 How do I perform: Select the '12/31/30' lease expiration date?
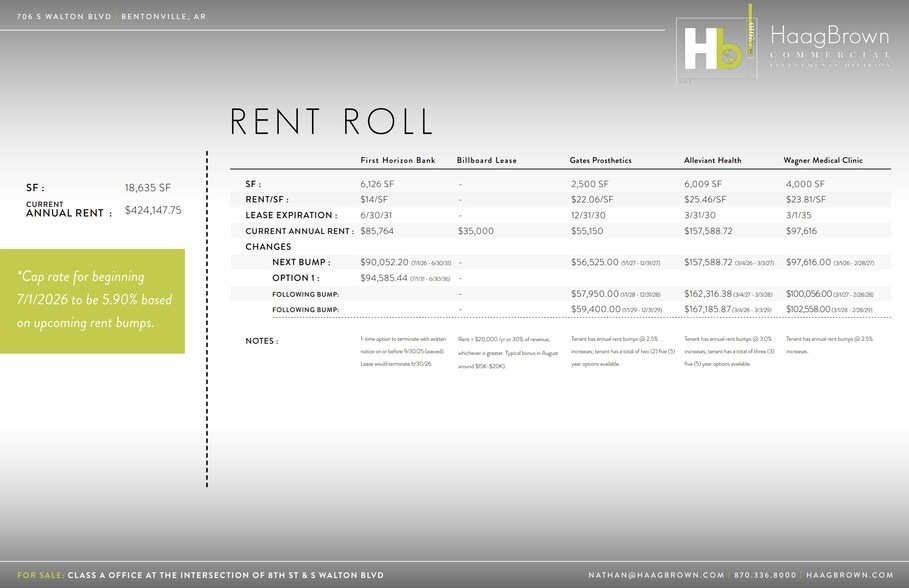click(588, 215)
